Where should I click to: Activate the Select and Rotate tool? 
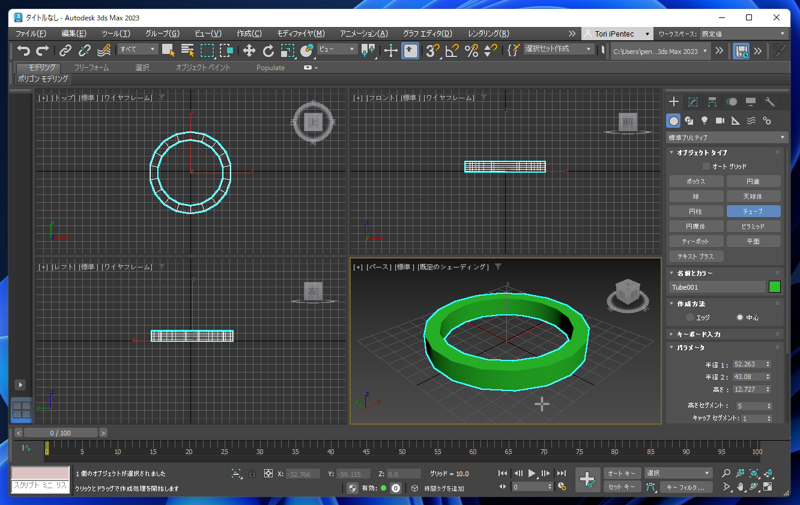click(x=268, y=50)
